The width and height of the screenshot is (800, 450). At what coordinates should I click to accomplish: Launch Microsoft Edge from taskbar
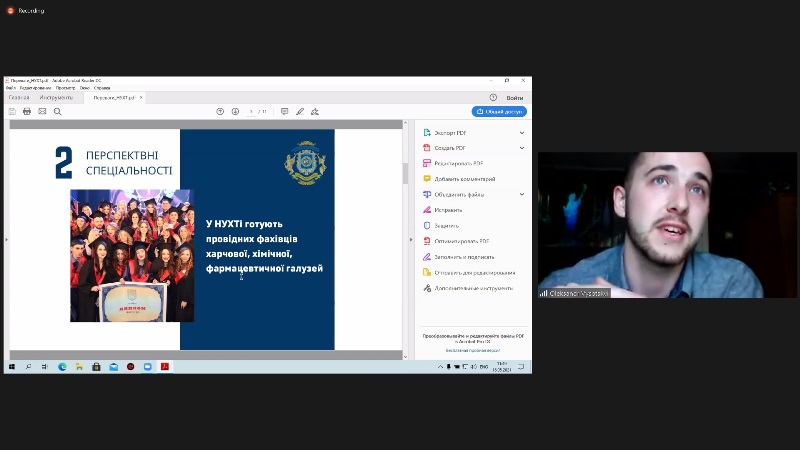62,367
